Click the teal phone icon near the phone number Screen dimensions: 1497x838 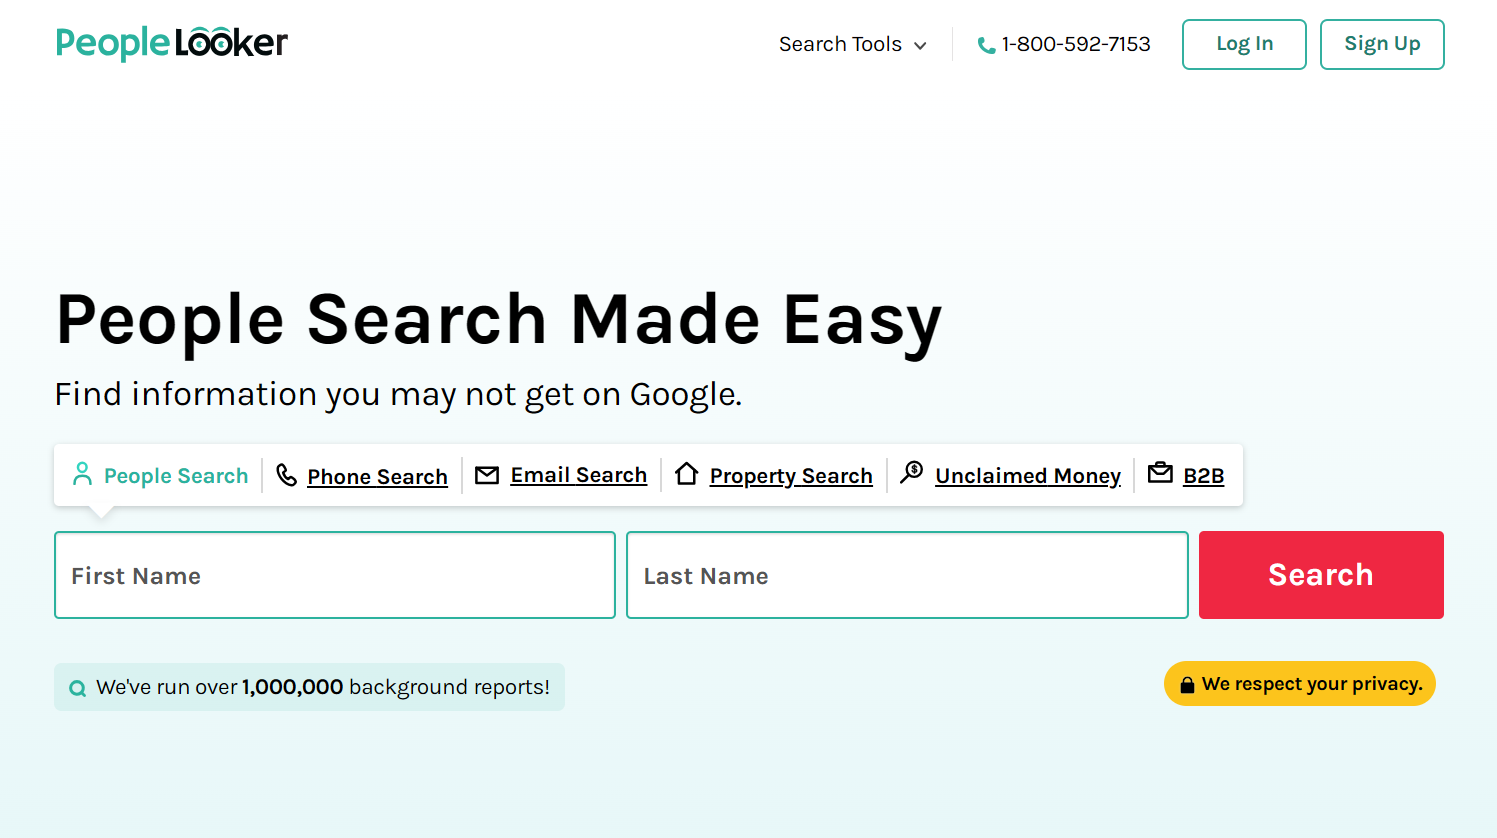pos(986,44)
